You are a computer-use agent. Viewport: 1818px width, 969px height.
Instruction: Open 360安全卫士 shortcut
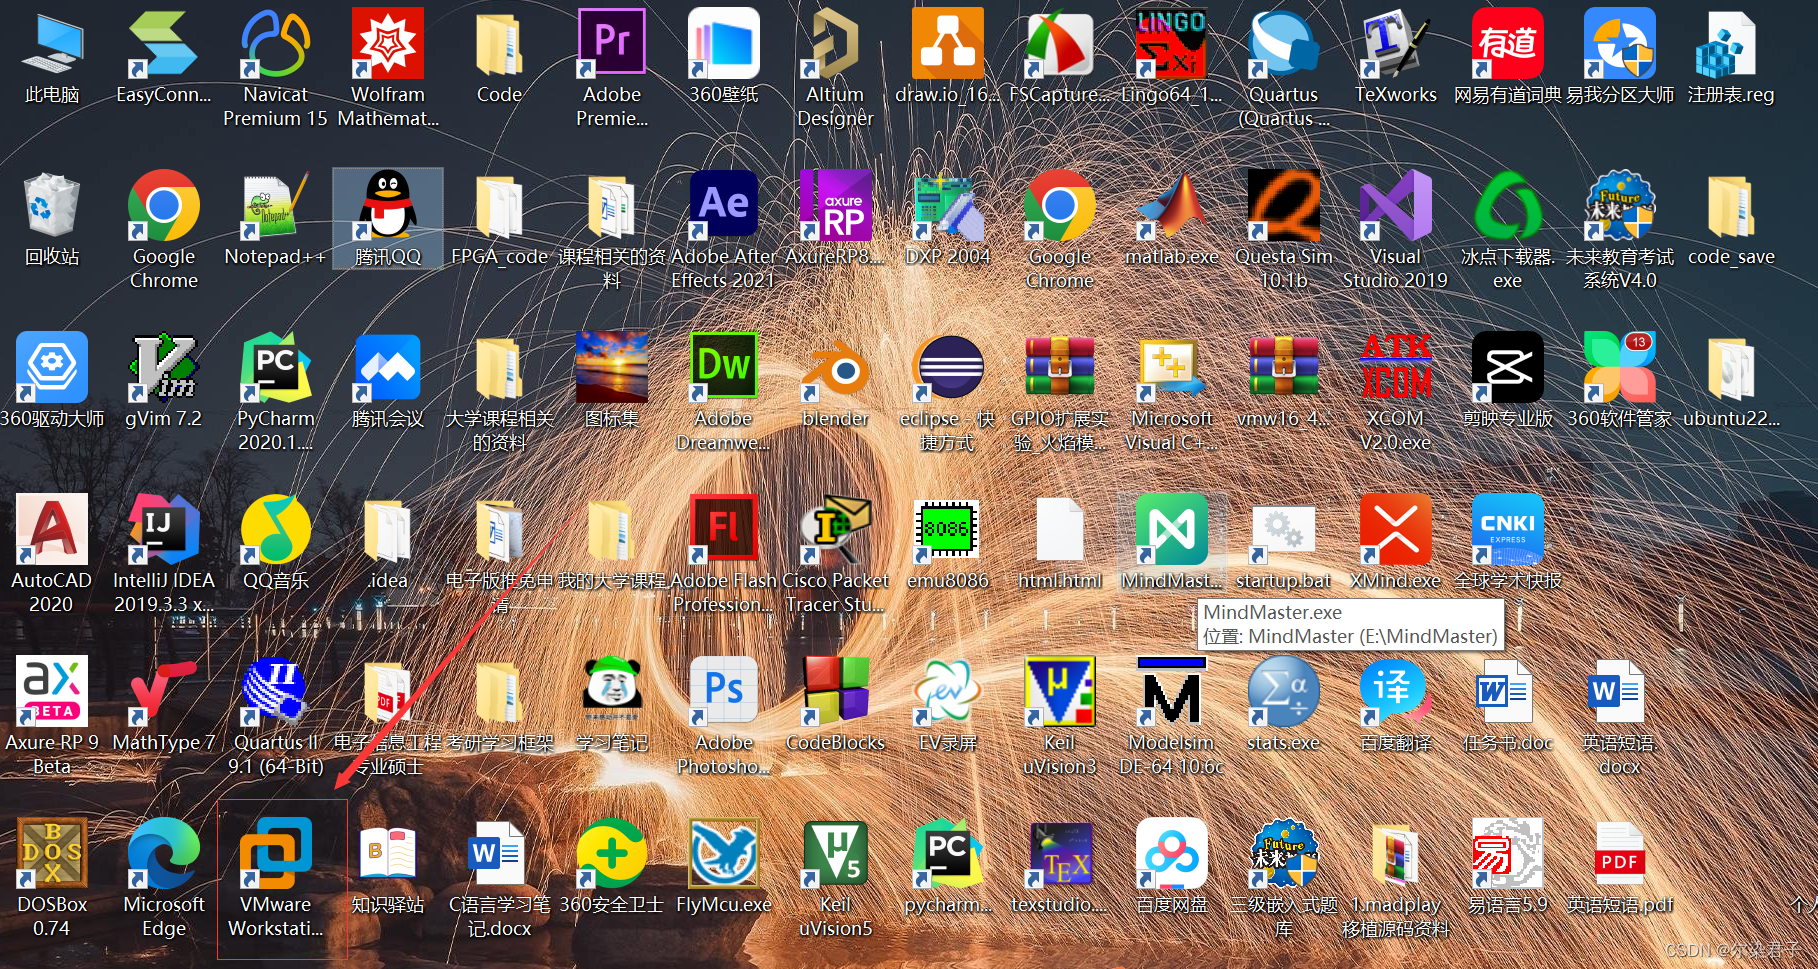pyautogui.click(x=612, y=853)
